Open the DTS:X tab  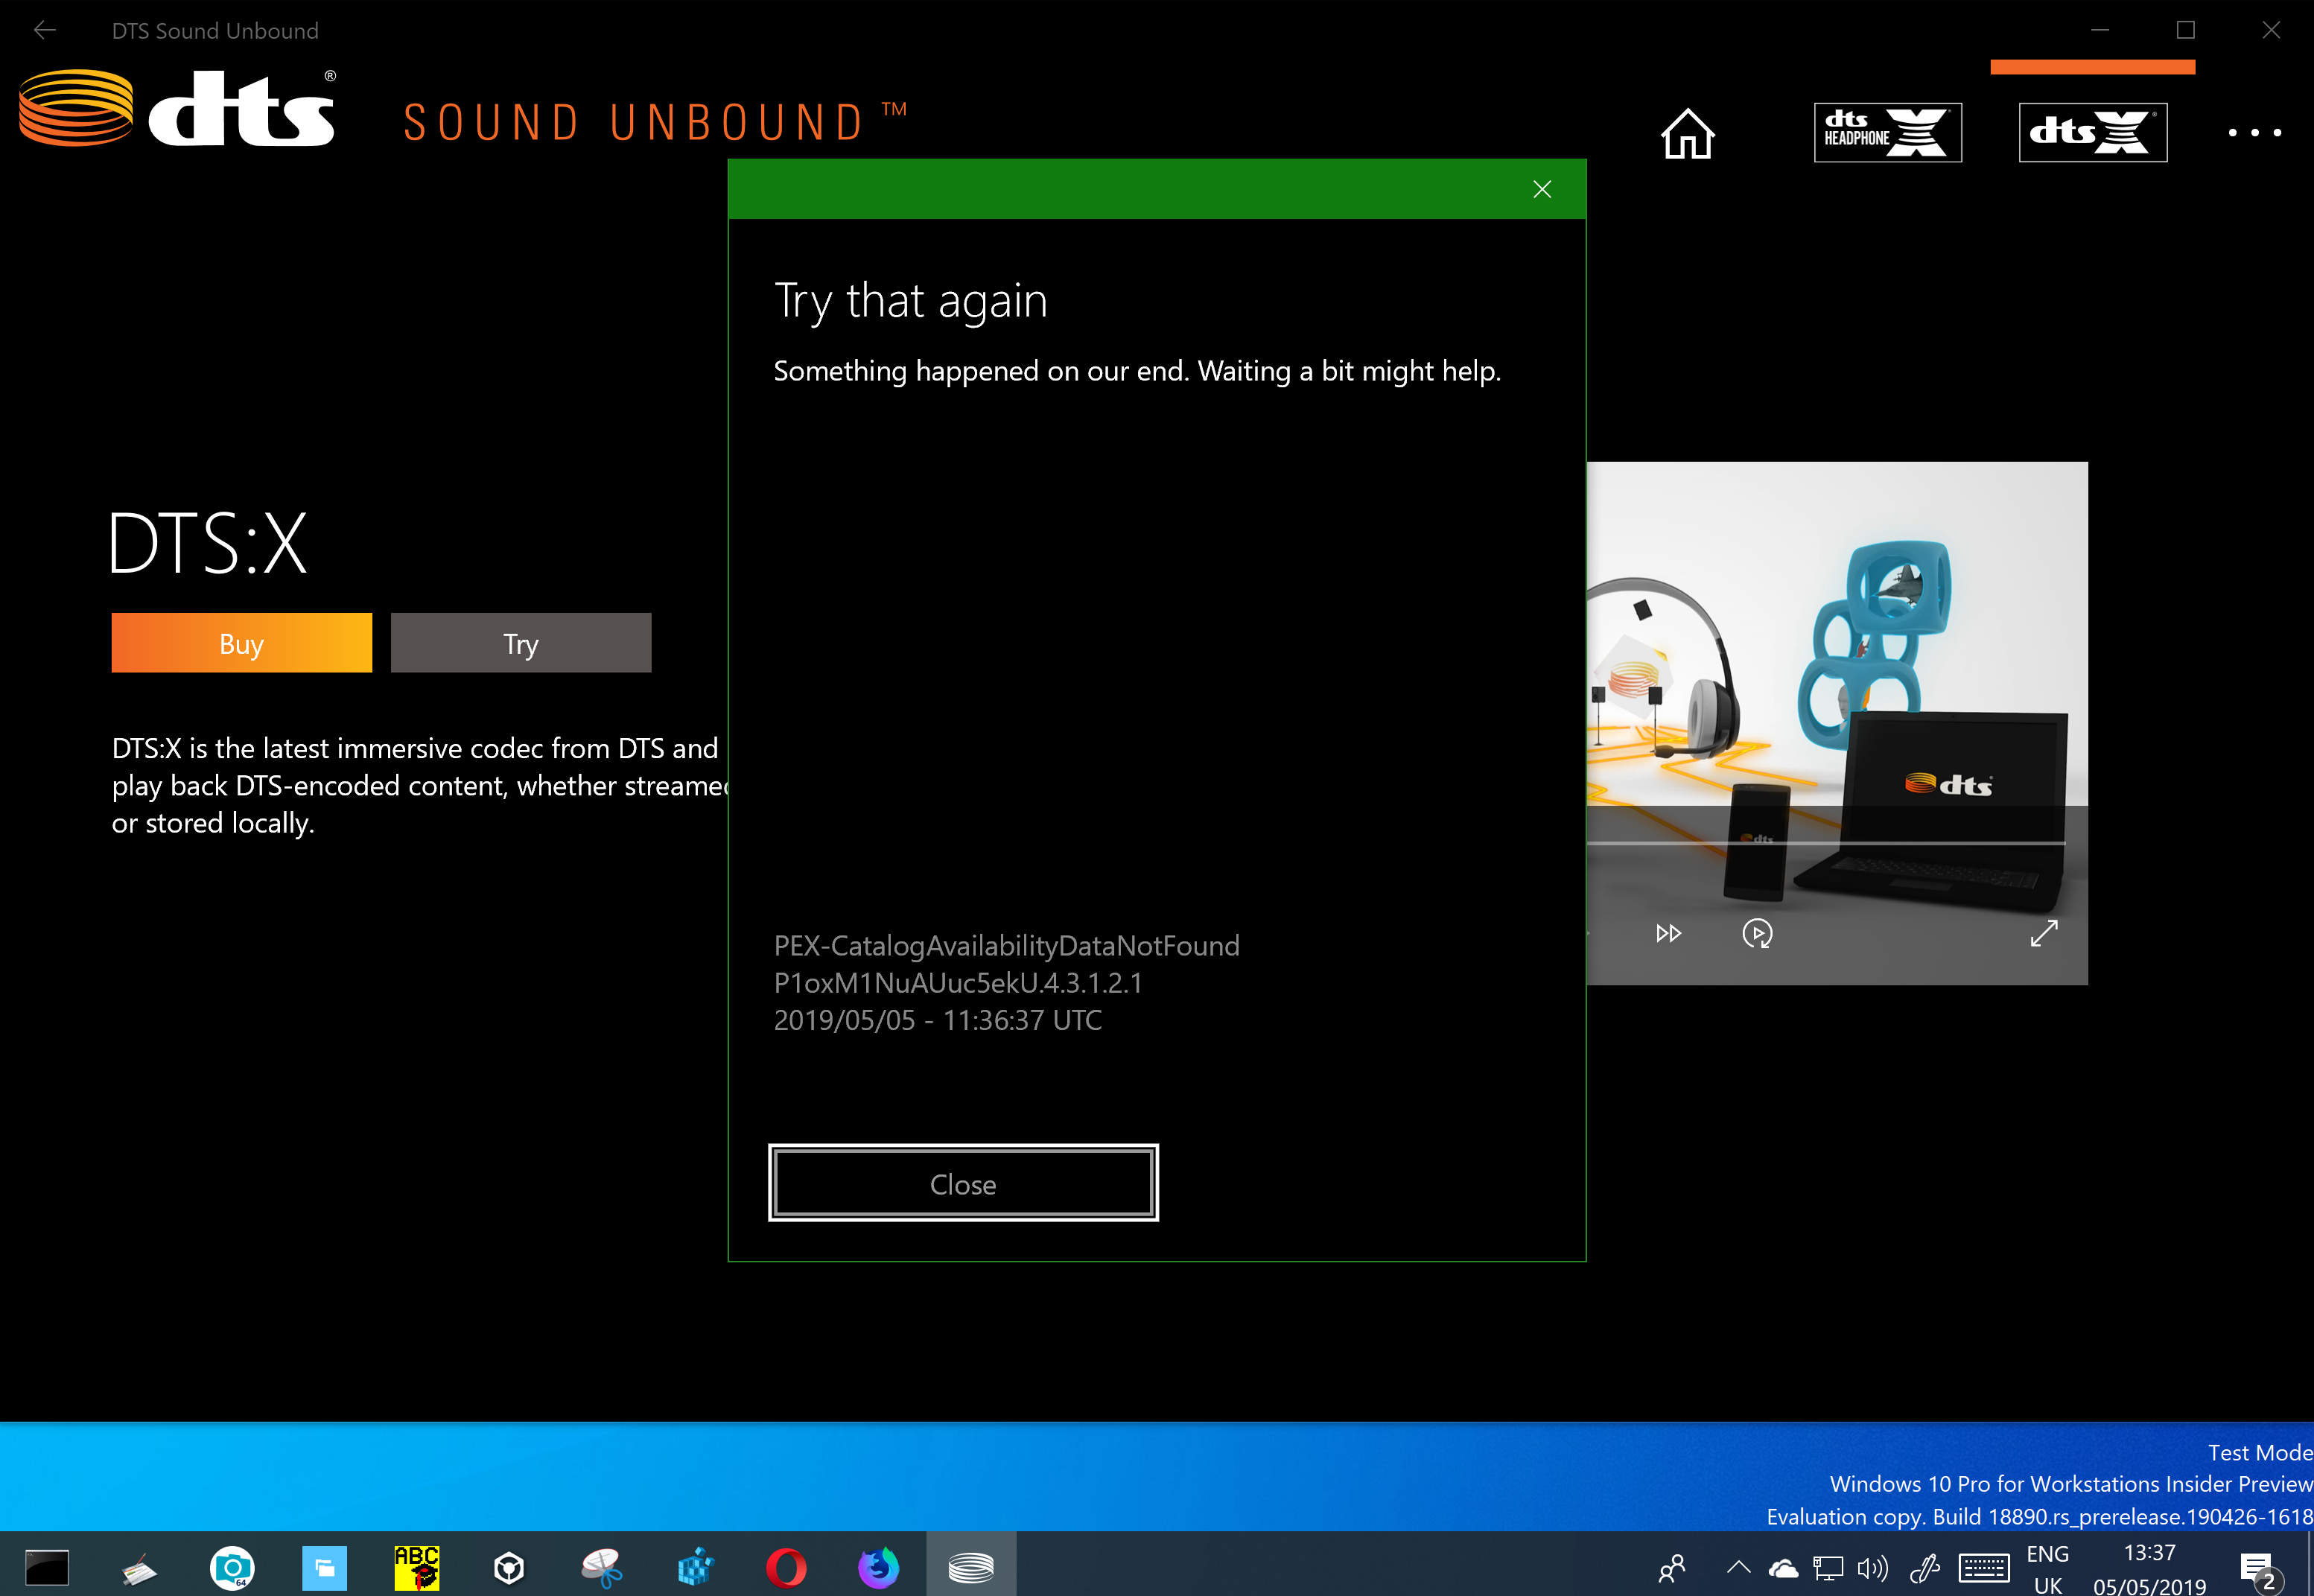coord(2092,132)
